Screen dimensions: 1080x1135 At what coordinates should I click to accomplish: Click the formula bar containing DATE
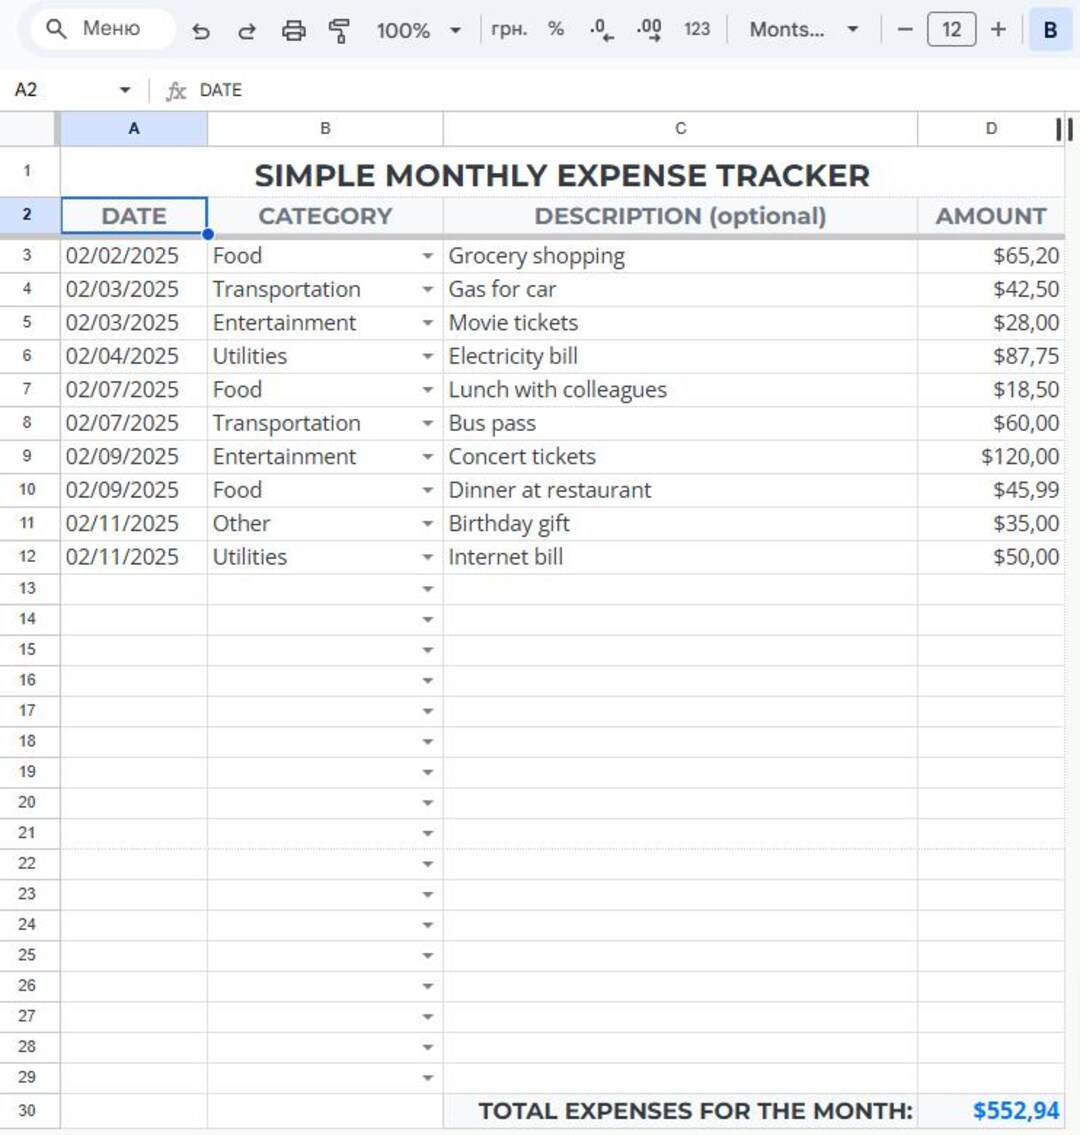[x=637, y=90]
